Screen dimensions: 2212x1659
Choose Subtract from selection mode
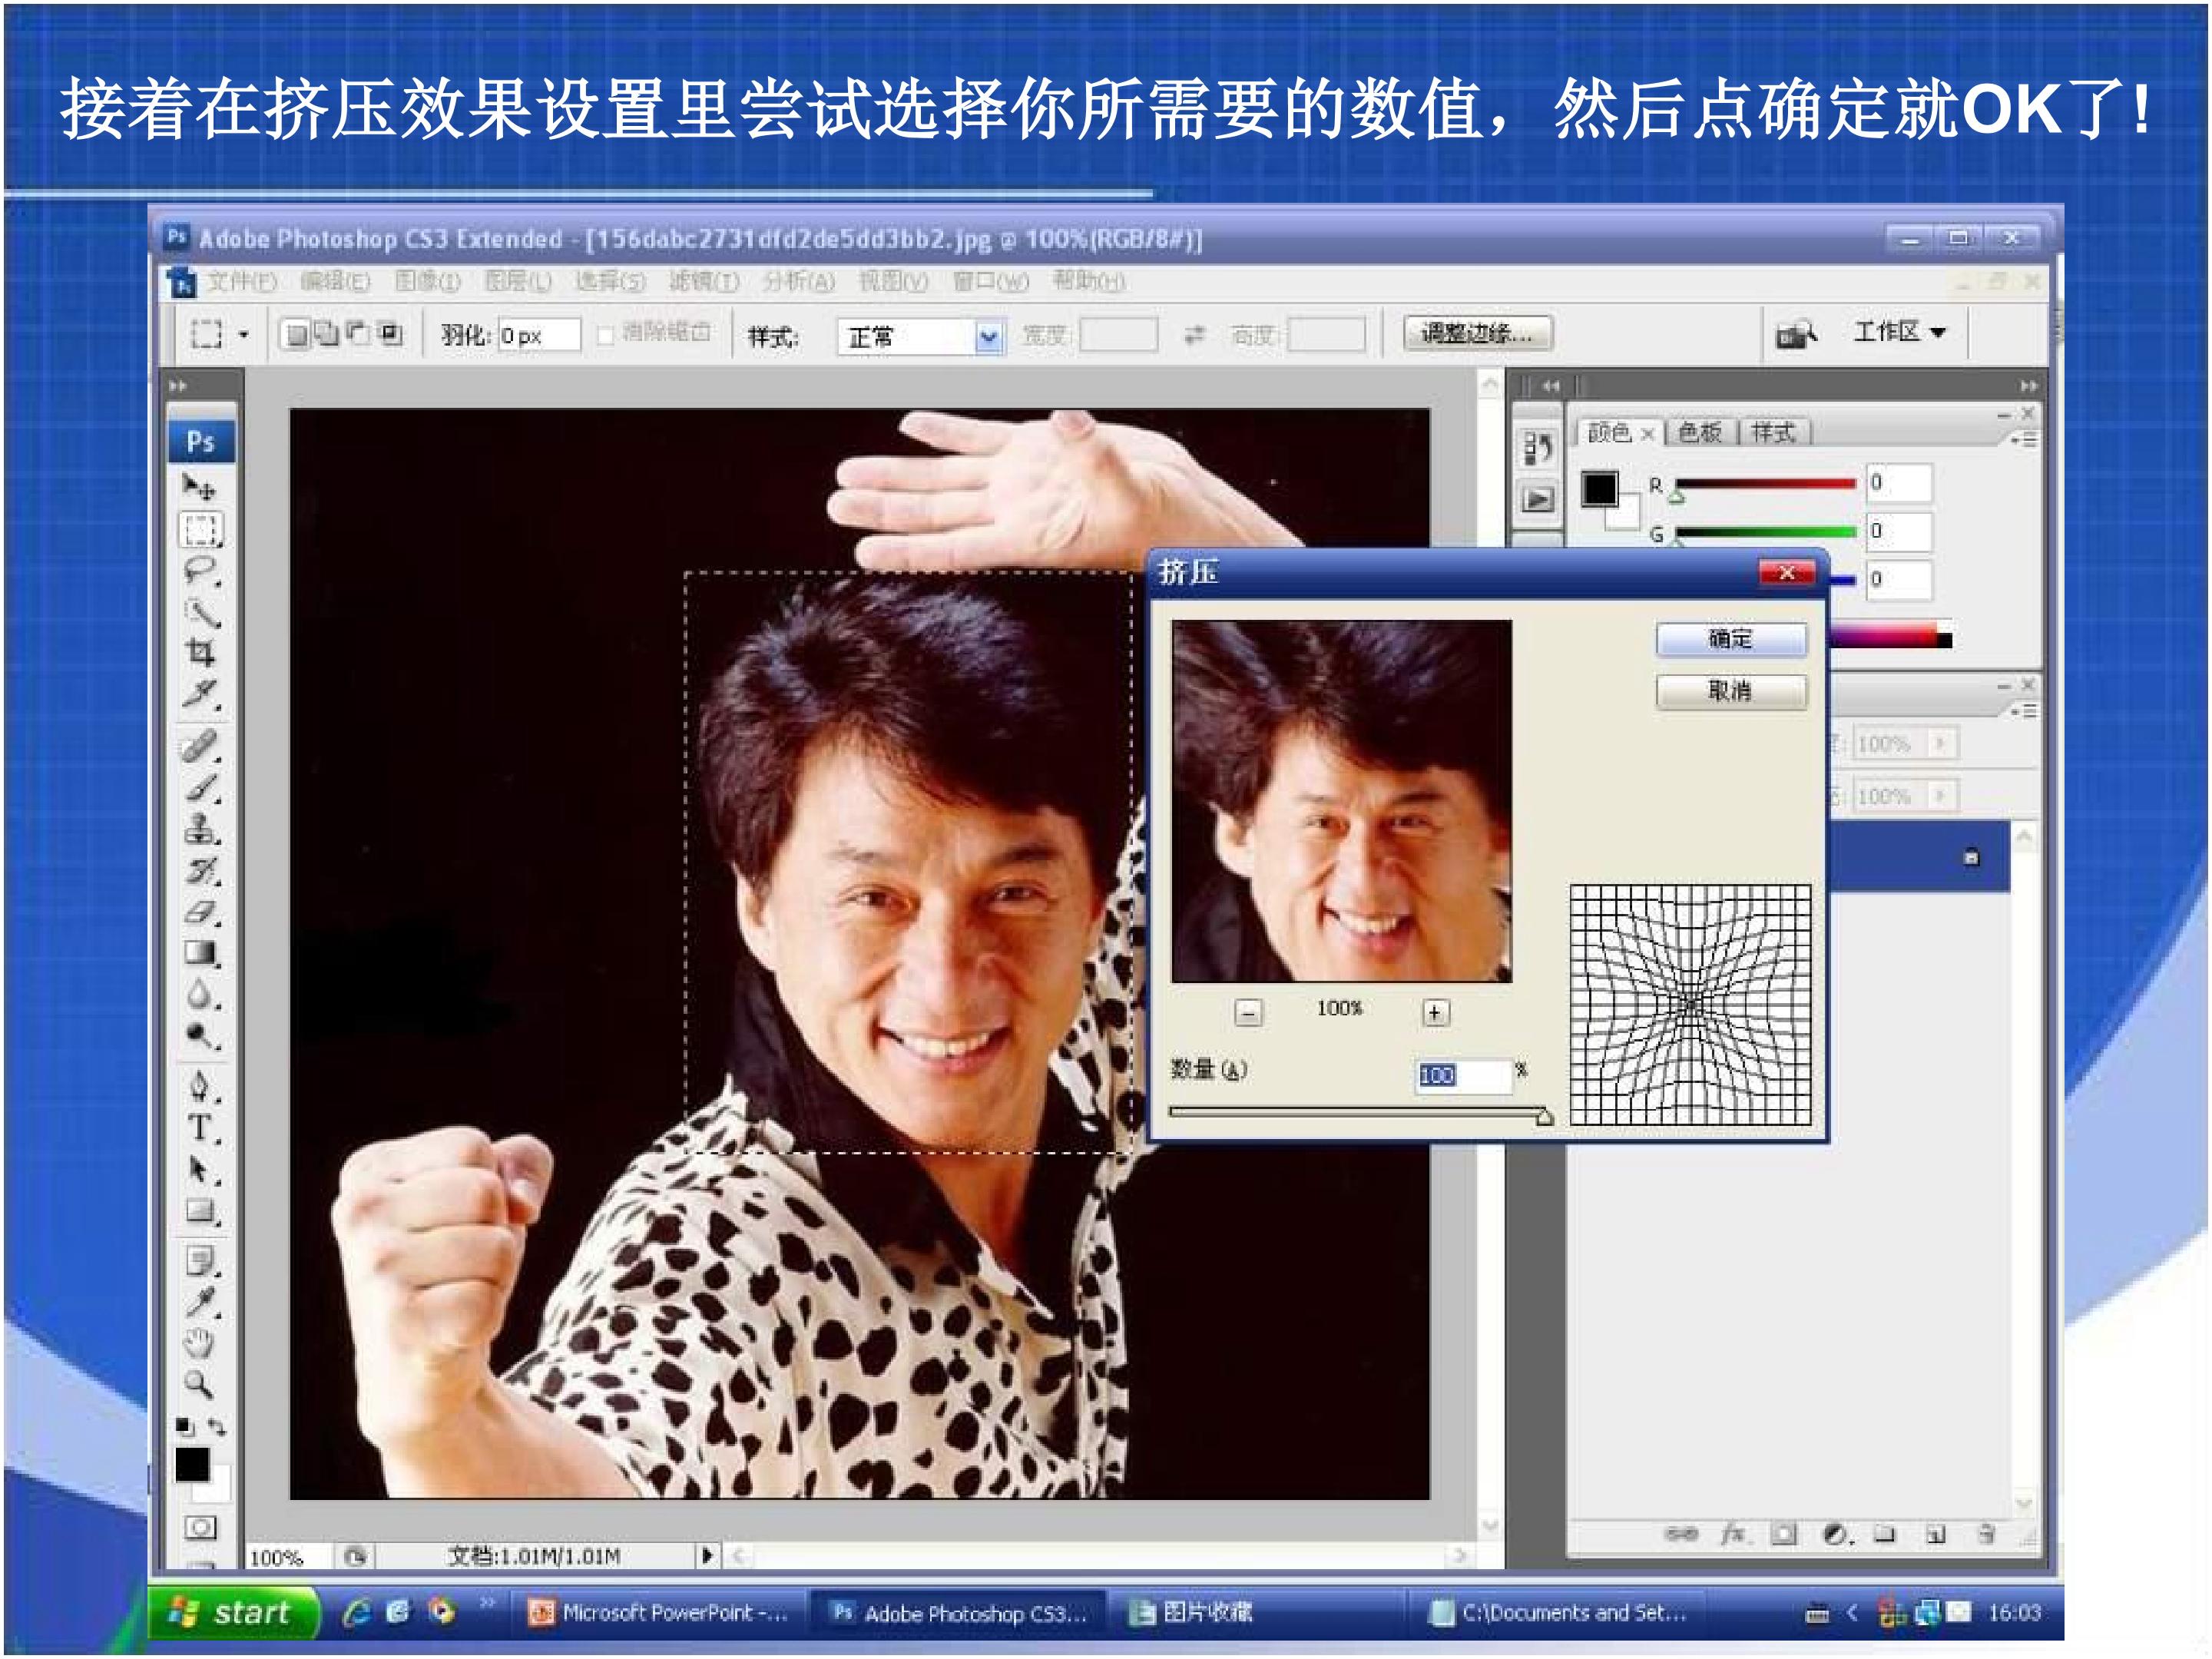pyautogui.click(x=358, y=334)
